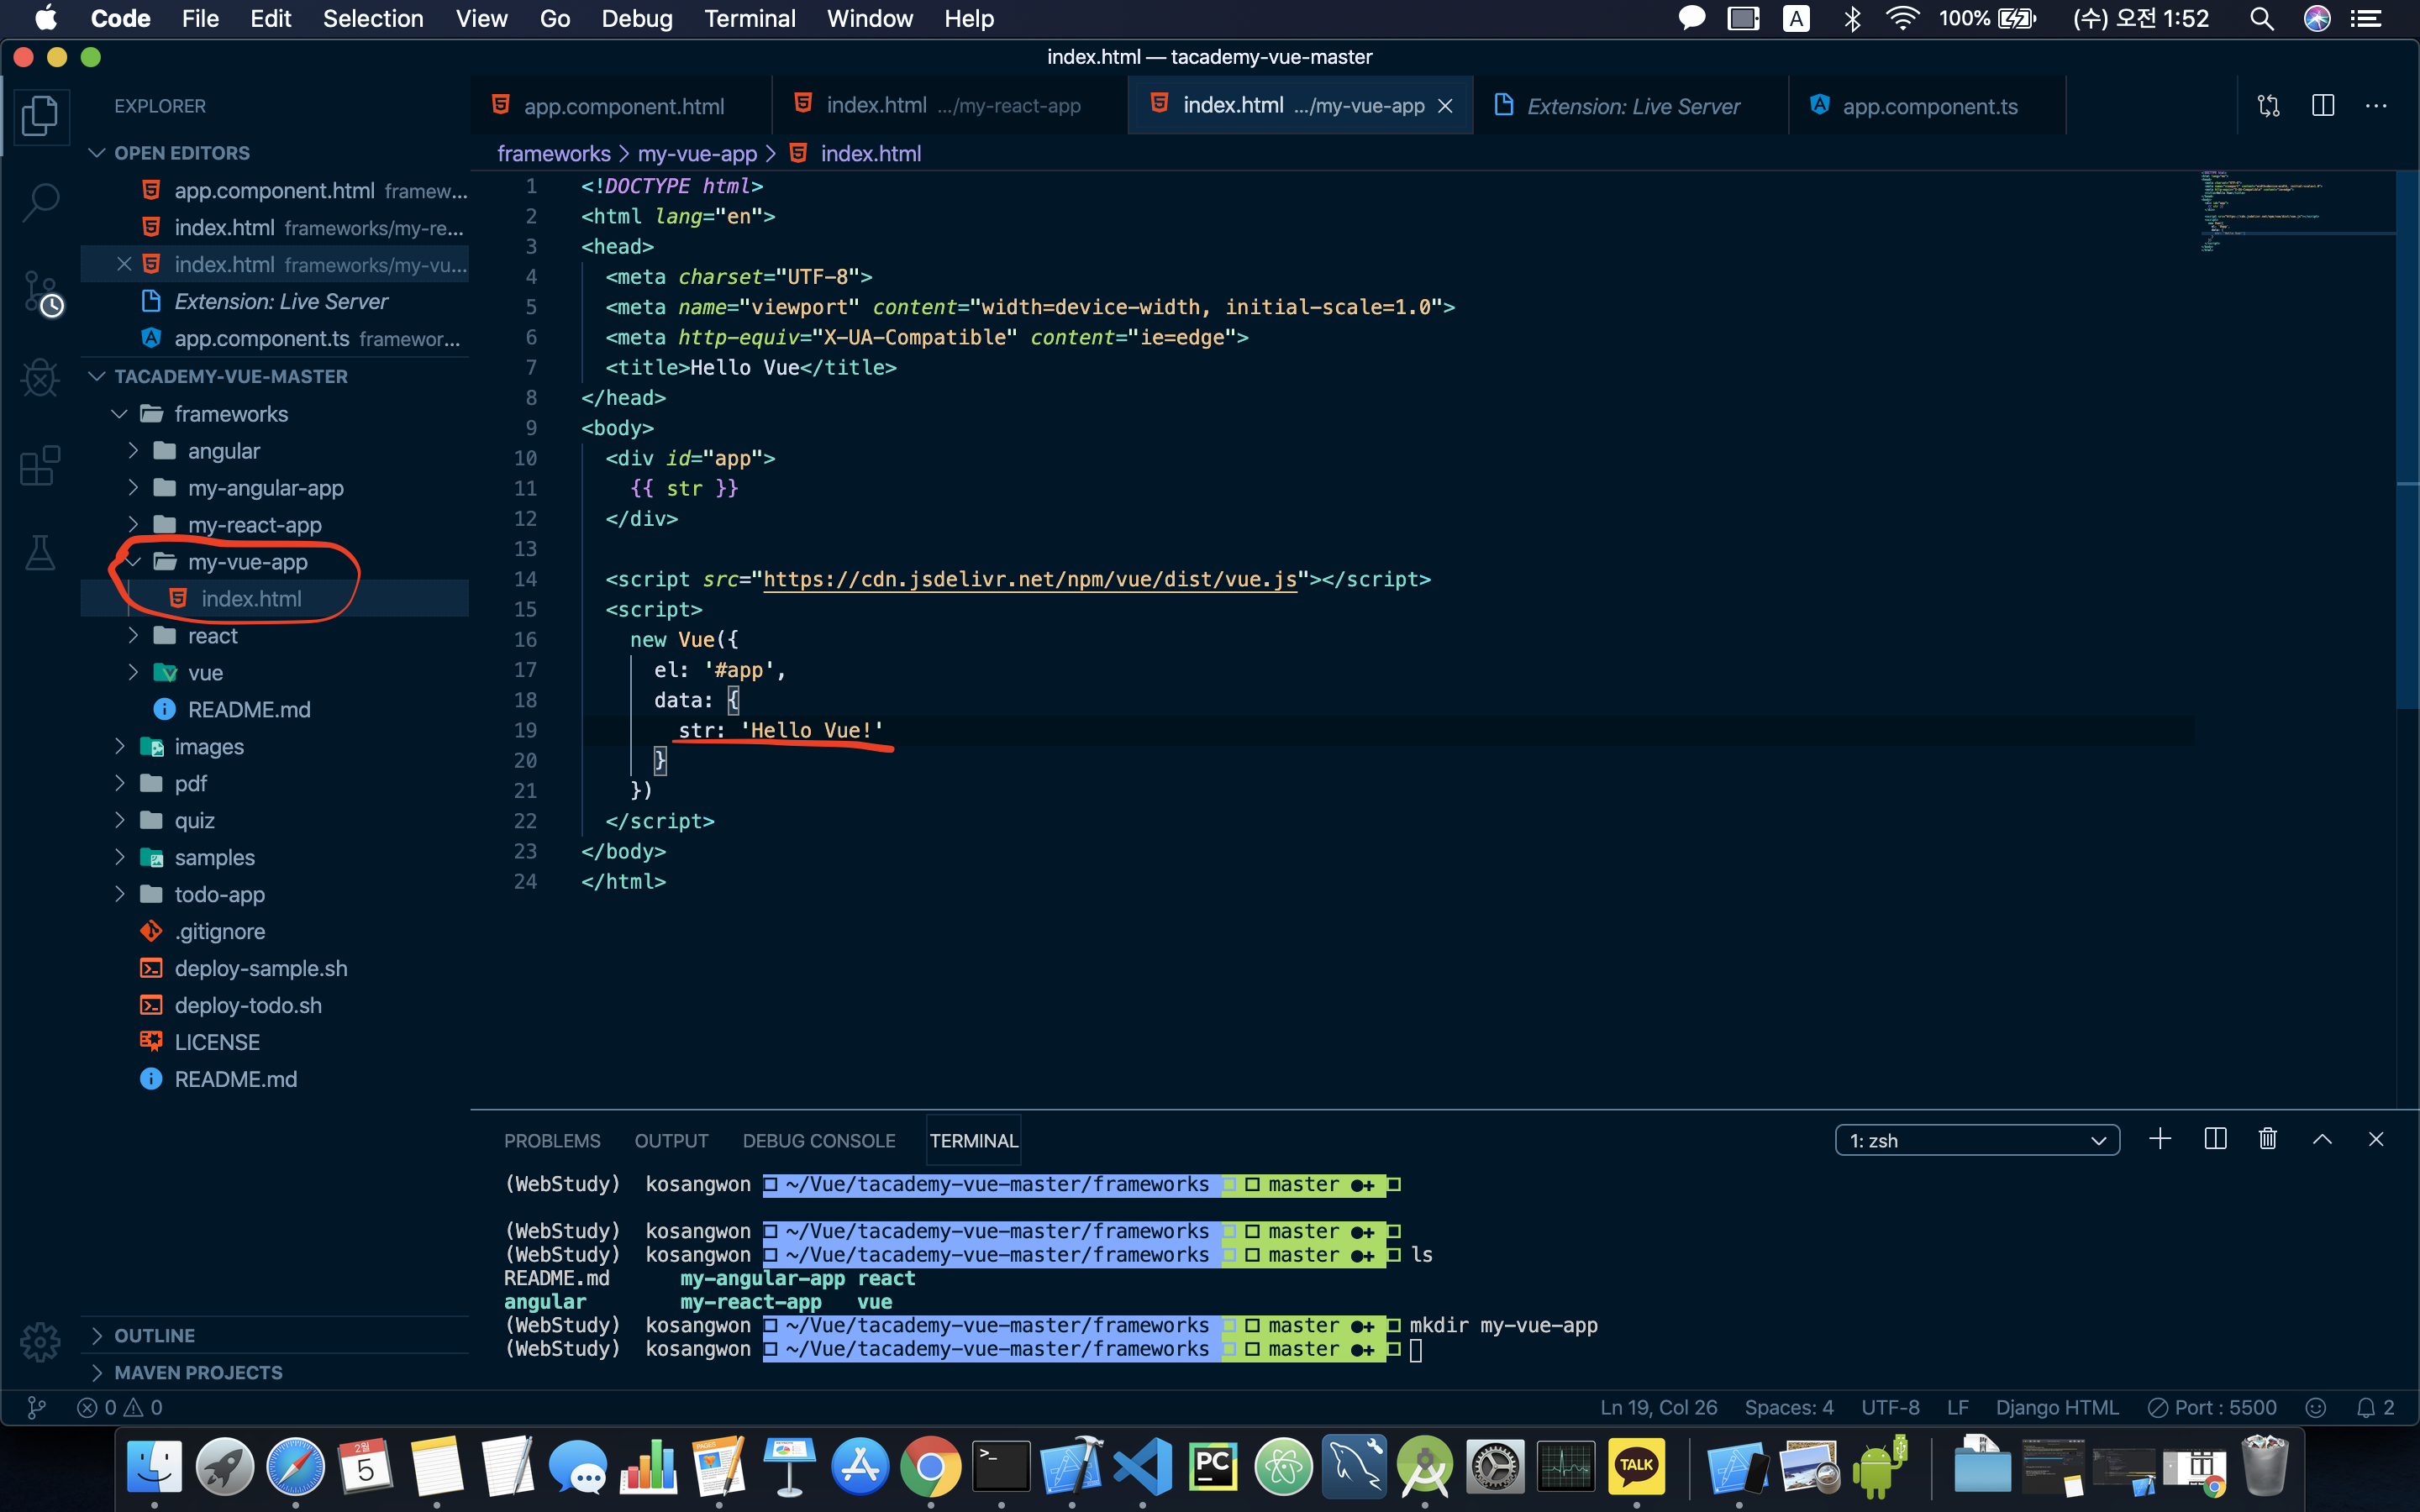Screen dimensions: 2420x1512
Task: Expand the OUTLINE section
Action: pyautogui.click(x=155, y=1335)
